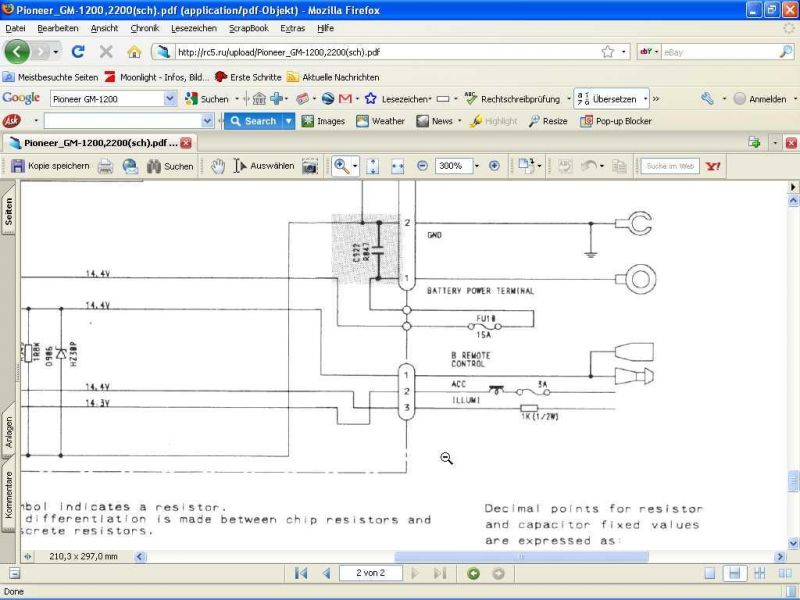Reload the page with the refresh icon
This screenshot has height=600, width=800.
[78, 52]
